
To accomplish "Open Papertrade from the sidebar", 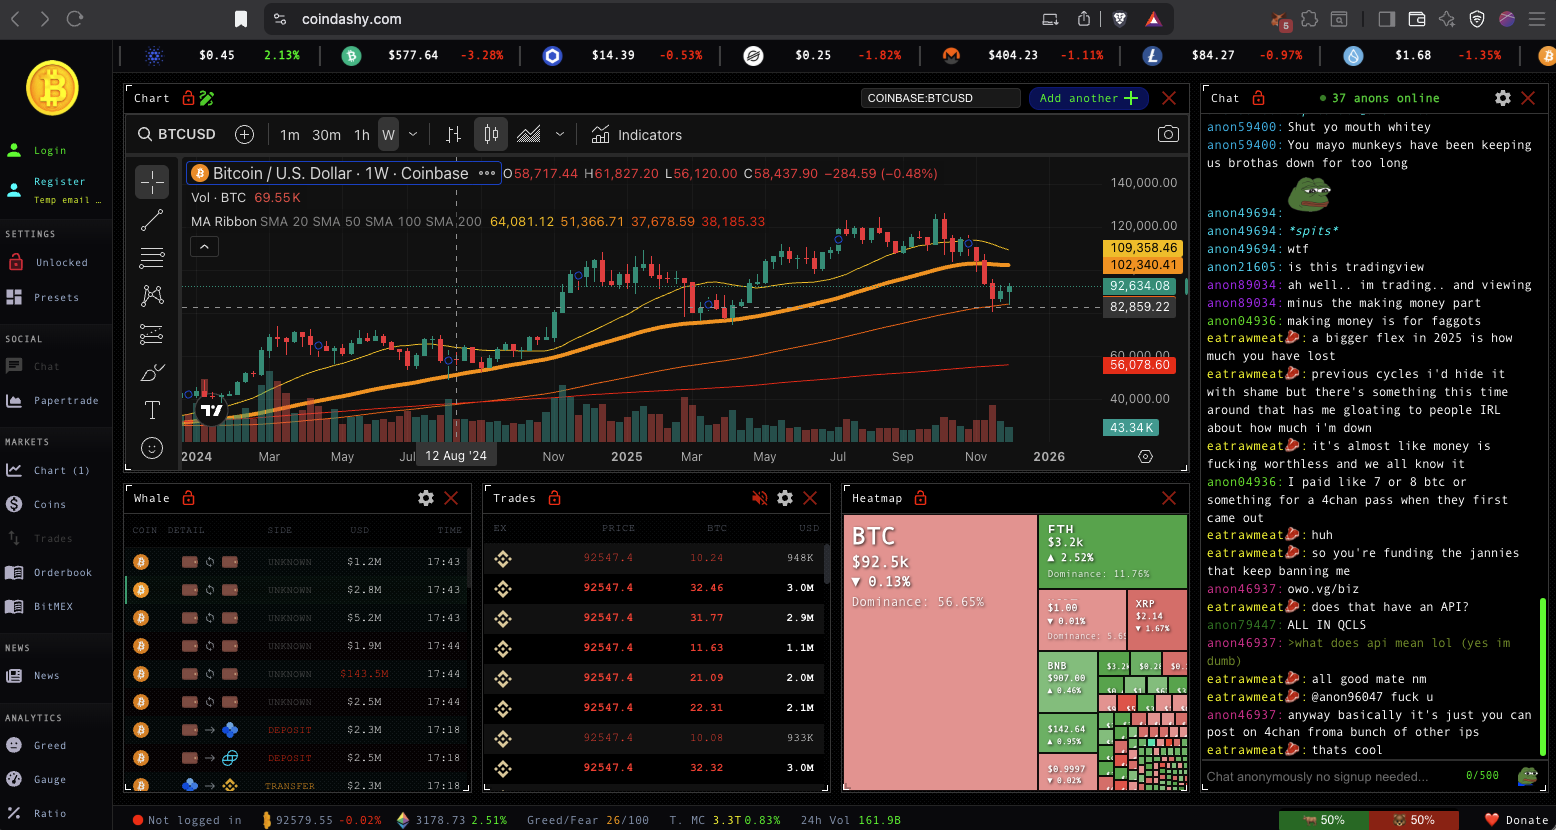I will tap(53, 401).
